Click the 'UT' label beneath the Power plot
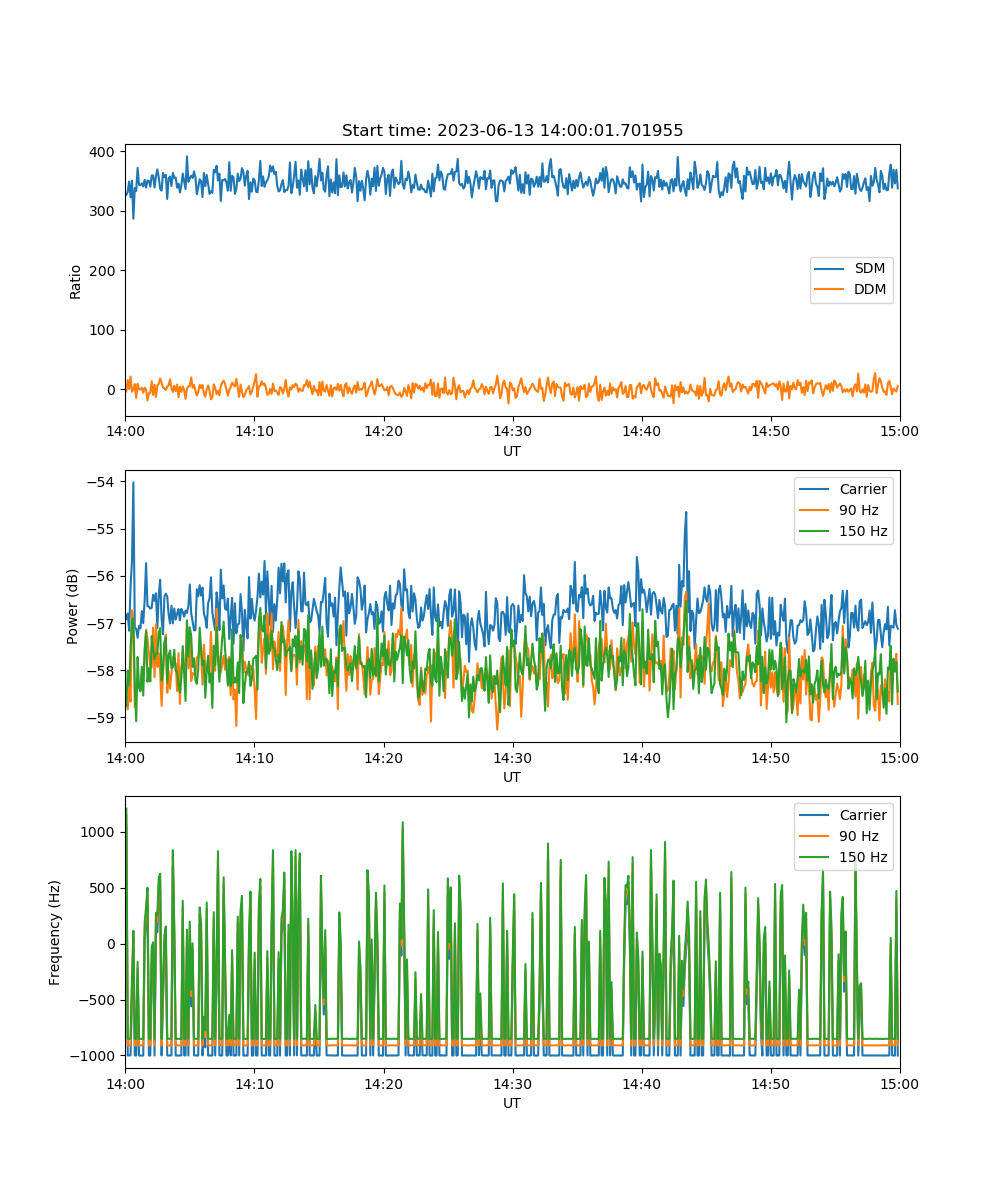The width and height of the screenshot is (1000, 1200). [512, 777]
